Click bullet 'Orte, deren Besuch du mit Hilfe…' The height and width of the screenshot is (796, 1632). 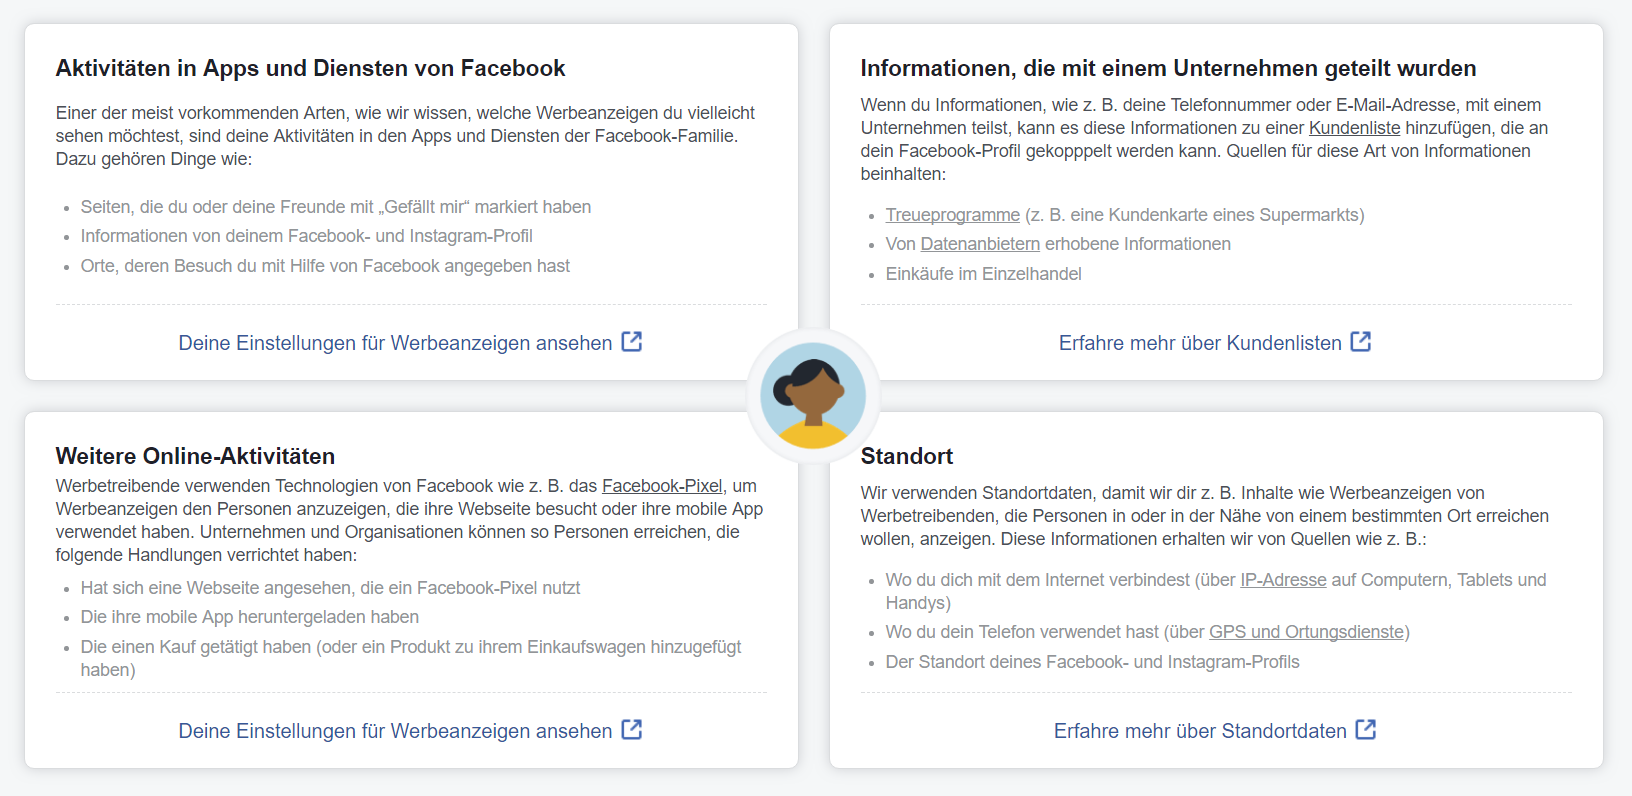click(x=325, y=266)
